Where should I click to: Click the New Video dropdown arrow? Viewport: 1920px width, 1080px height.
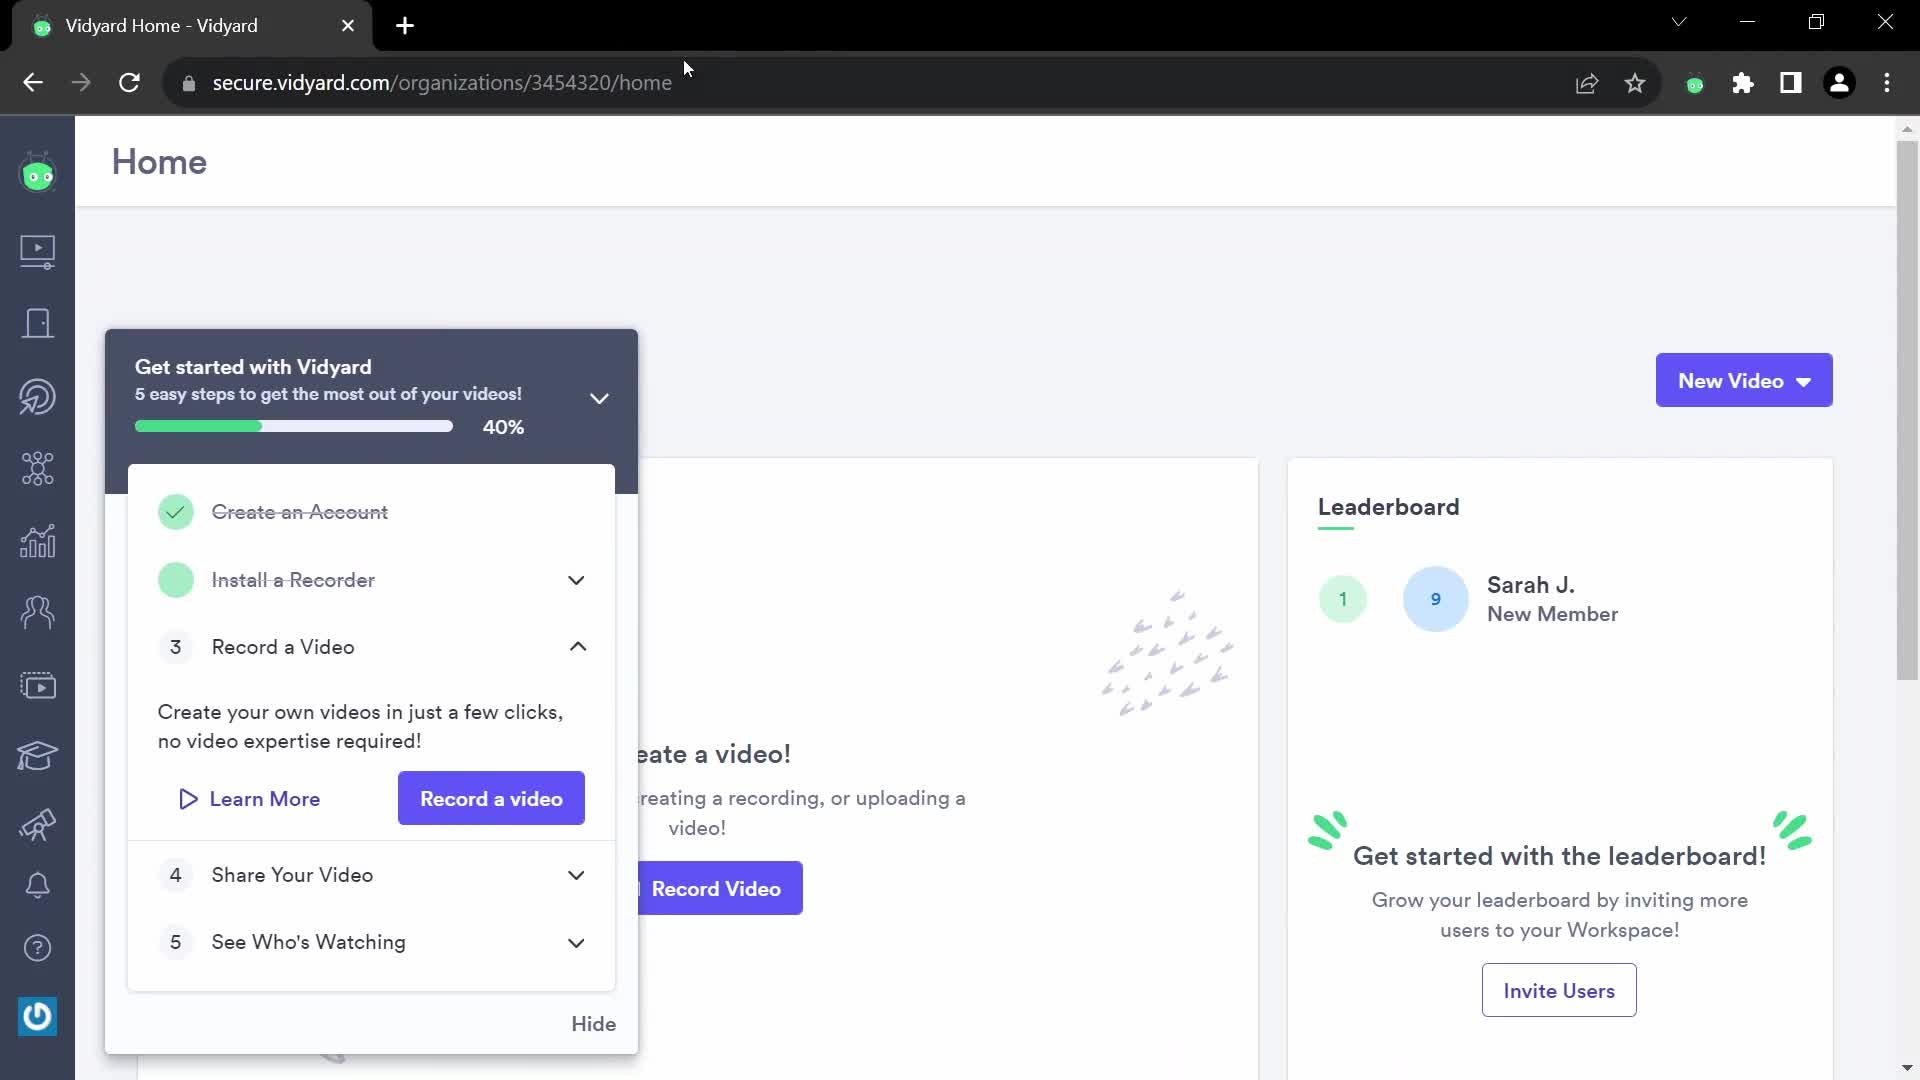pos(1804,380)
